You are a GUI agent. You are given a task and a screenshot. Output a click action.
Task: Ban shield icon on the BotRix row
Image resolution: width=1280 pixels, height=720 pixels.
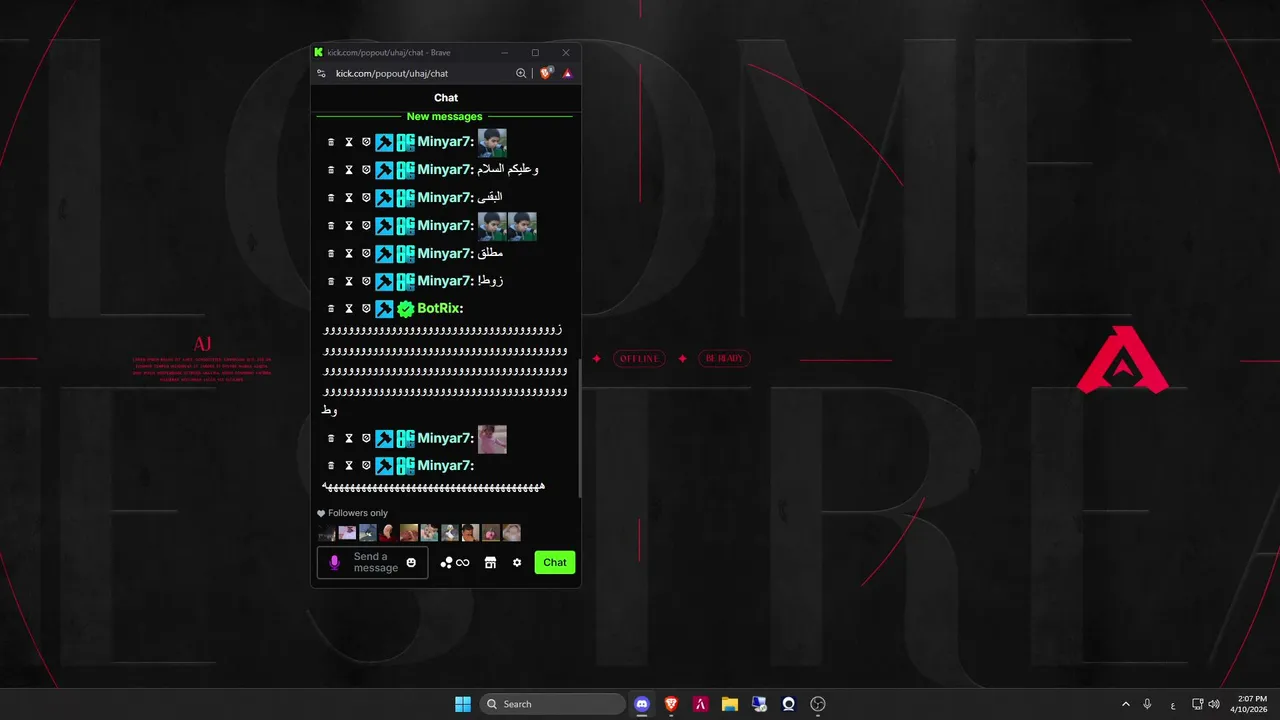(366, 309)
